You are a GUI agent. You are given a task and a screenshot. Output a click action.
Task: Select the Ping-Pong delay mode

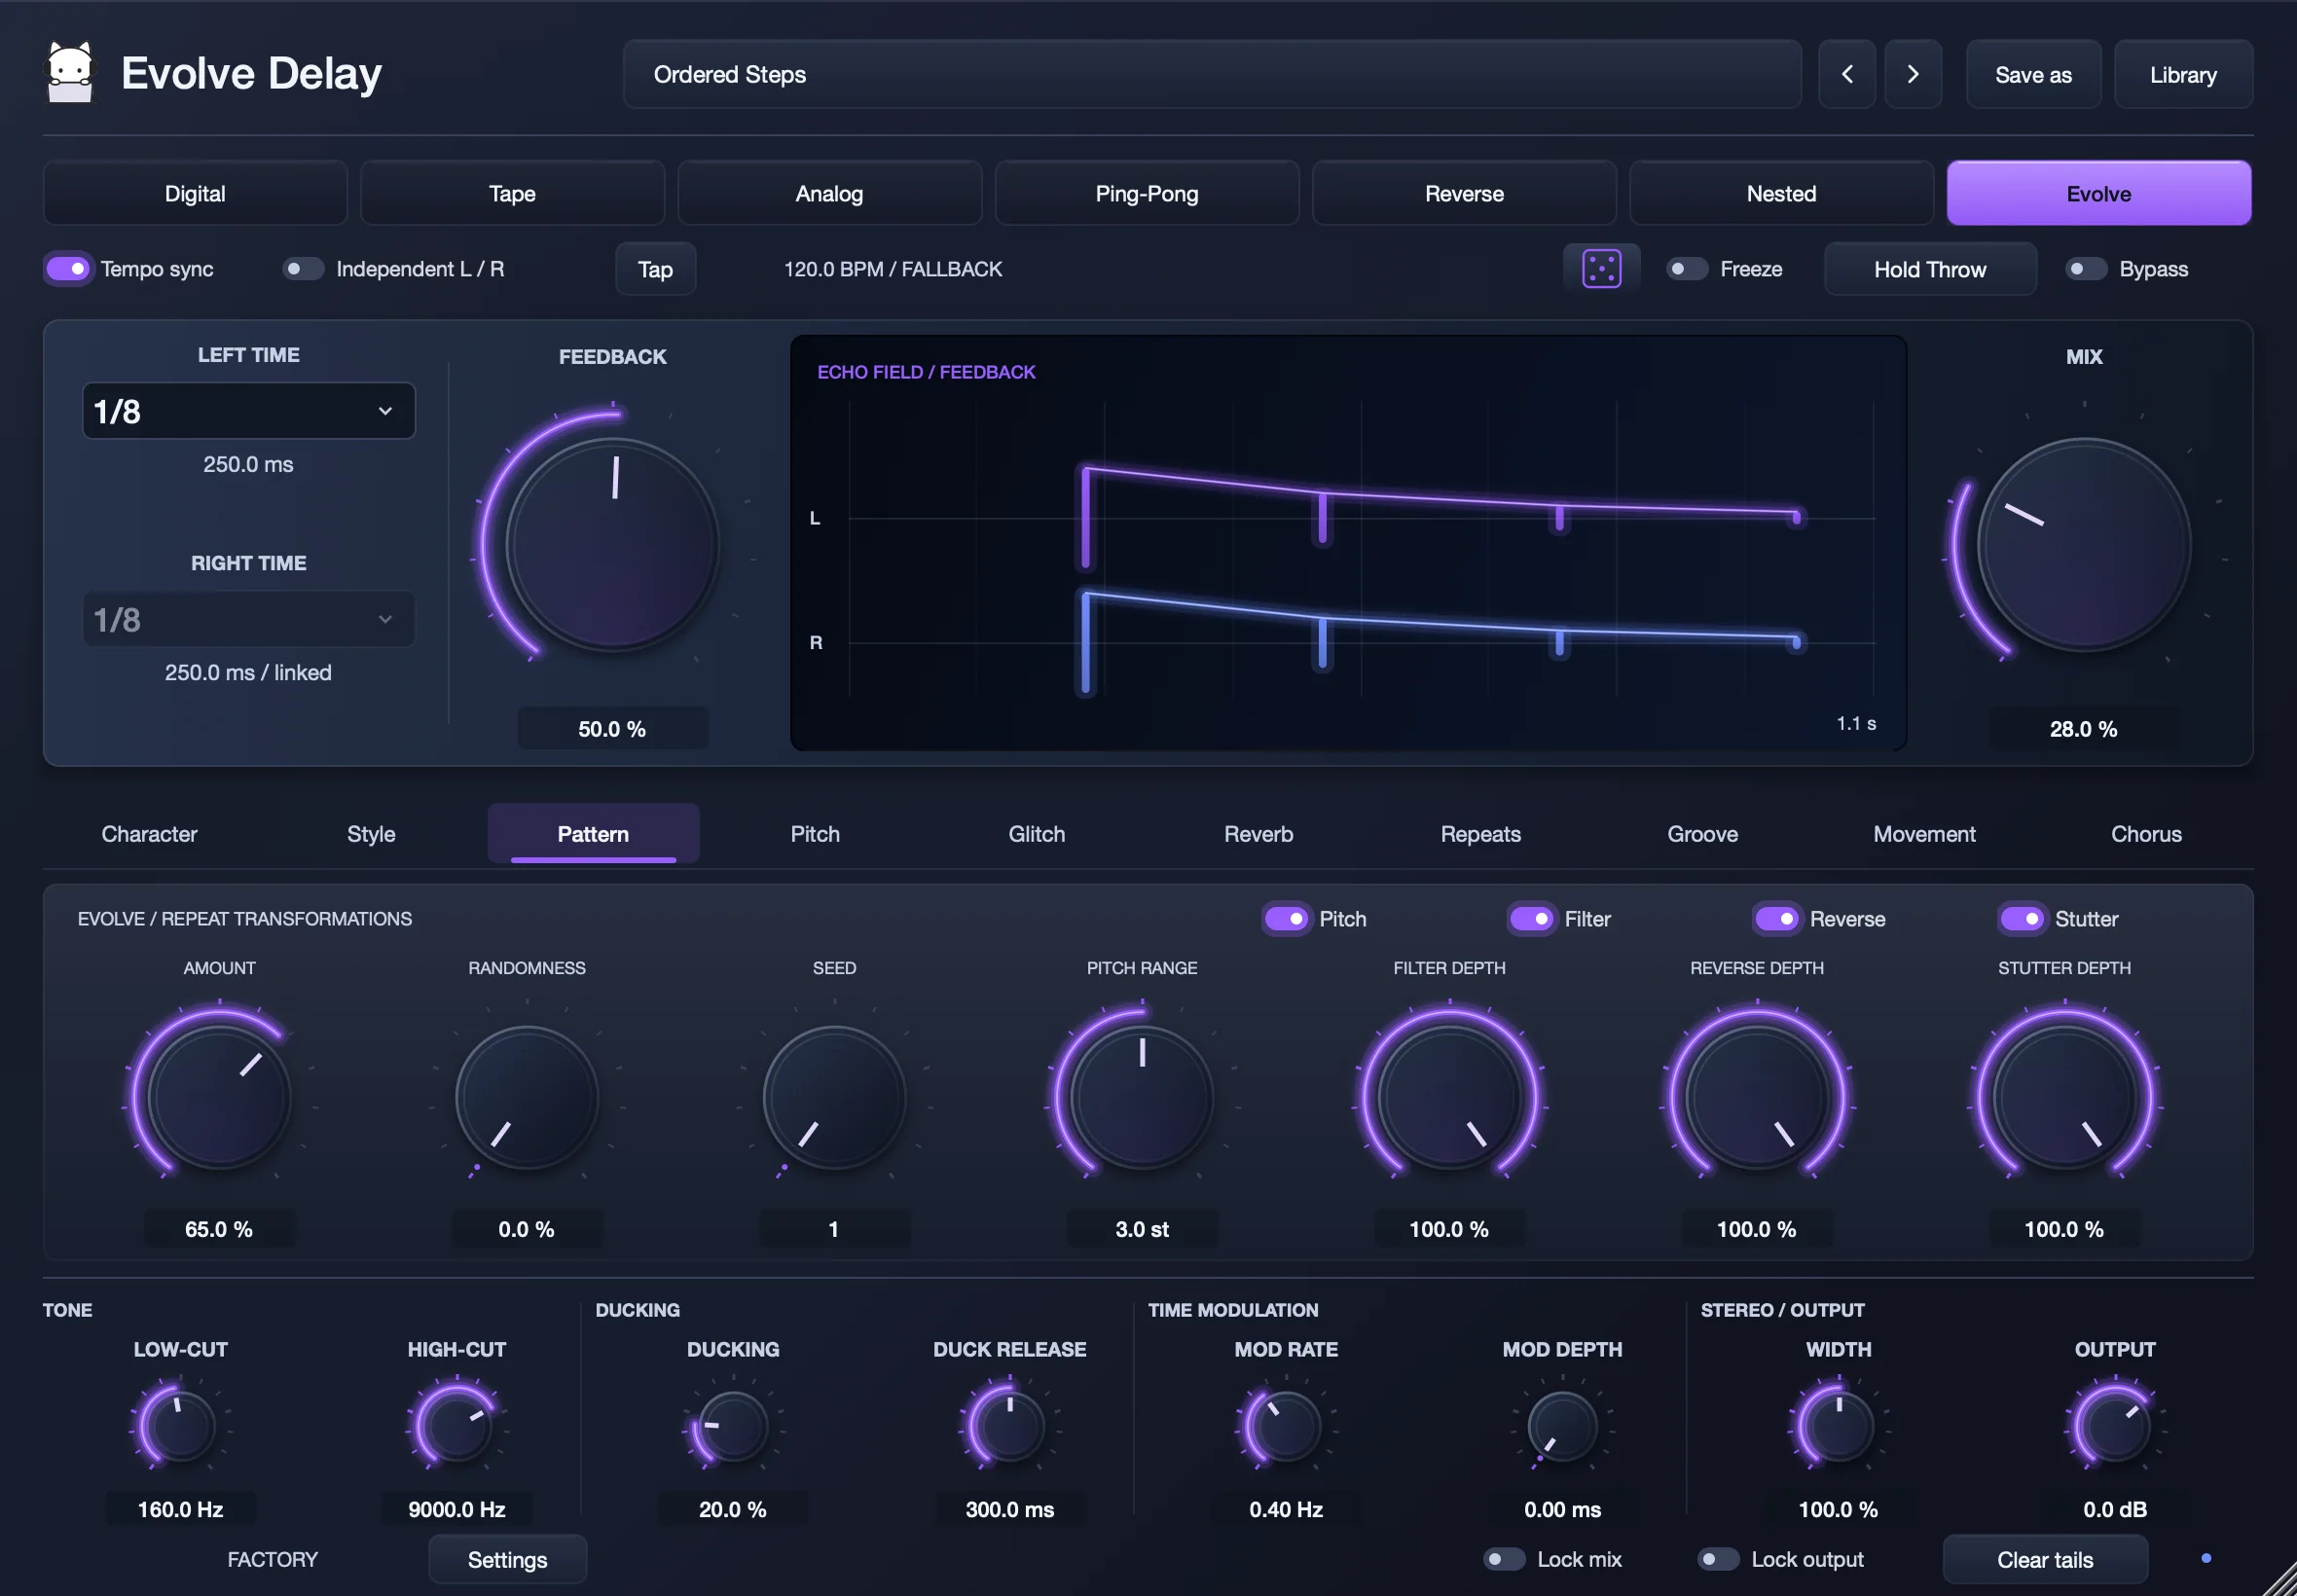coord(1147,193)
